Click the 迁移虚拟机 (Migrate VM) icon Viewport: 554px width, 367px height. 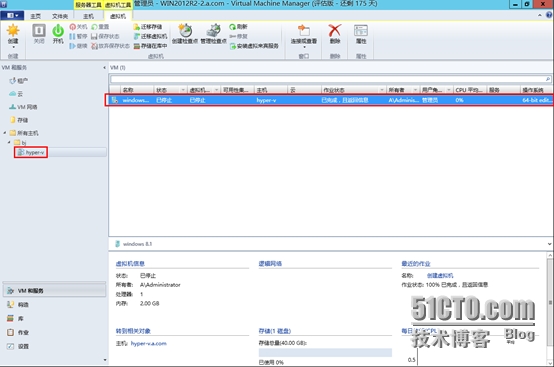(x=136, y=36)
